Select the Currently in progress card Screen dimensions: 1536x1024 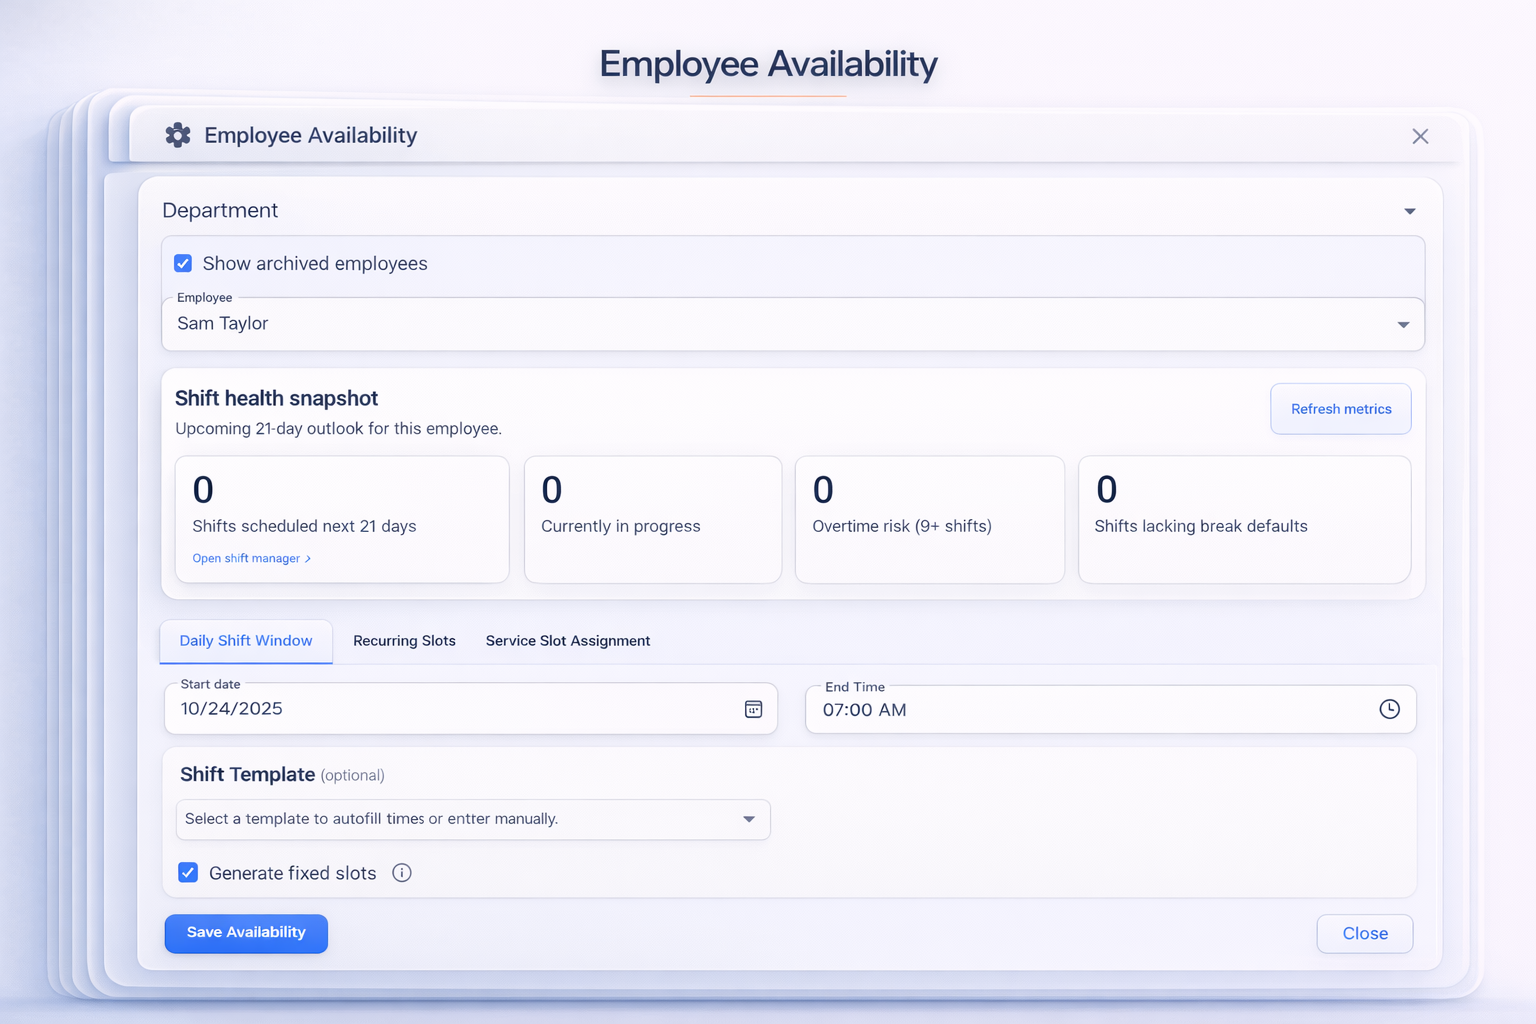point(653,519)
